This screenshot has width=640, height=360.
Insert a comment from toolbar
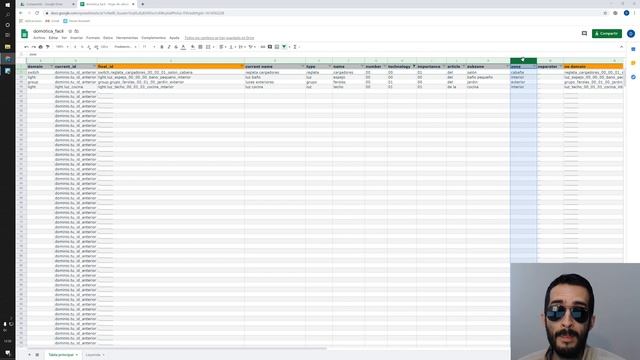click(270, 47)
